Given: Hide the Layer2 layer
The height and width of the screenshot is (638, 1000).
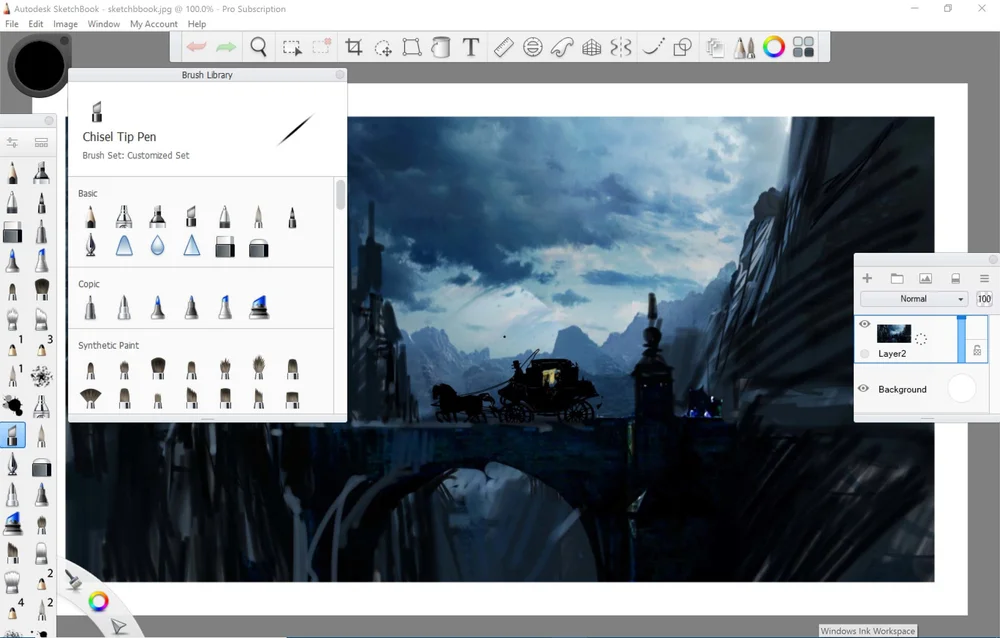Looking at the screenshot, I should pos(865,325).
